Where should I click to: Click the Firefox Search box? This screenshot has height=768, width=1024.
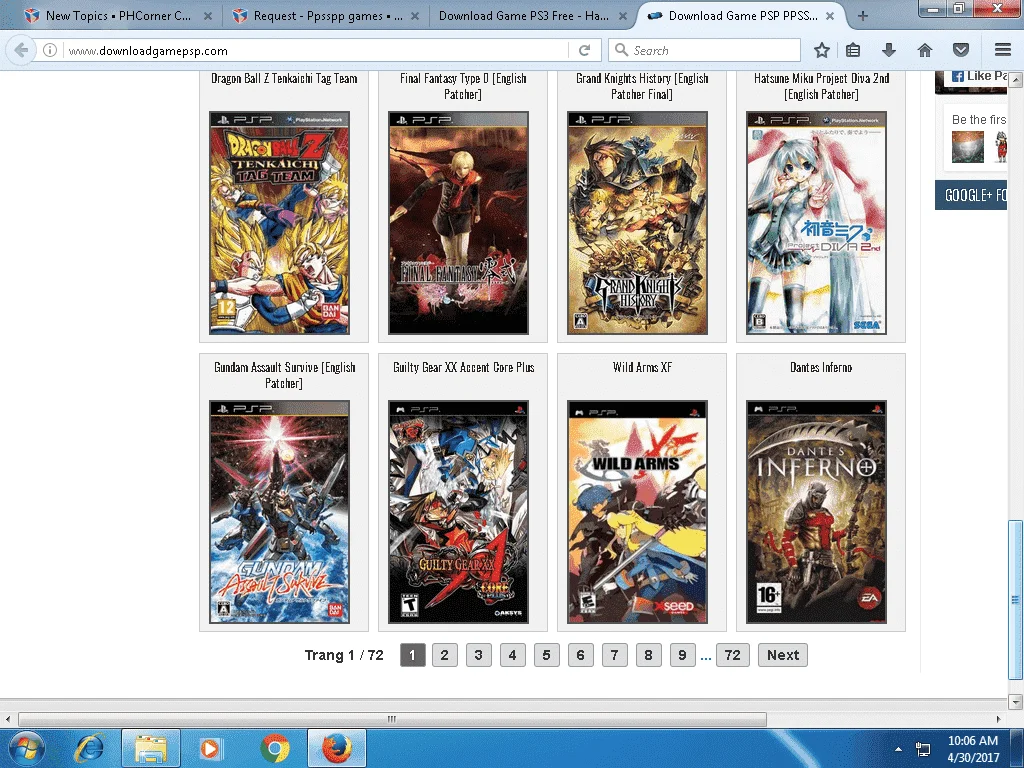(x=704, y=50)
